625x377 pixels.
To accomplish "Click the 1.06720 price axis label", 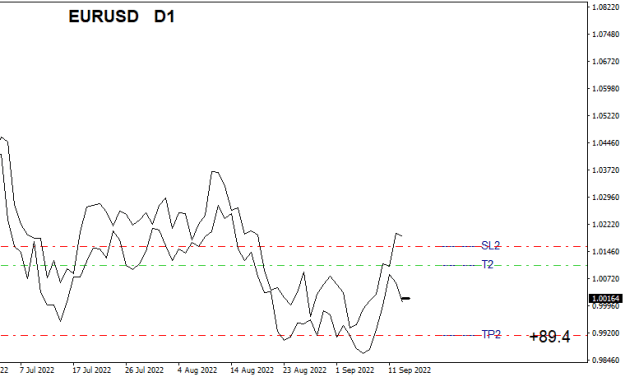I will point(606,61).
